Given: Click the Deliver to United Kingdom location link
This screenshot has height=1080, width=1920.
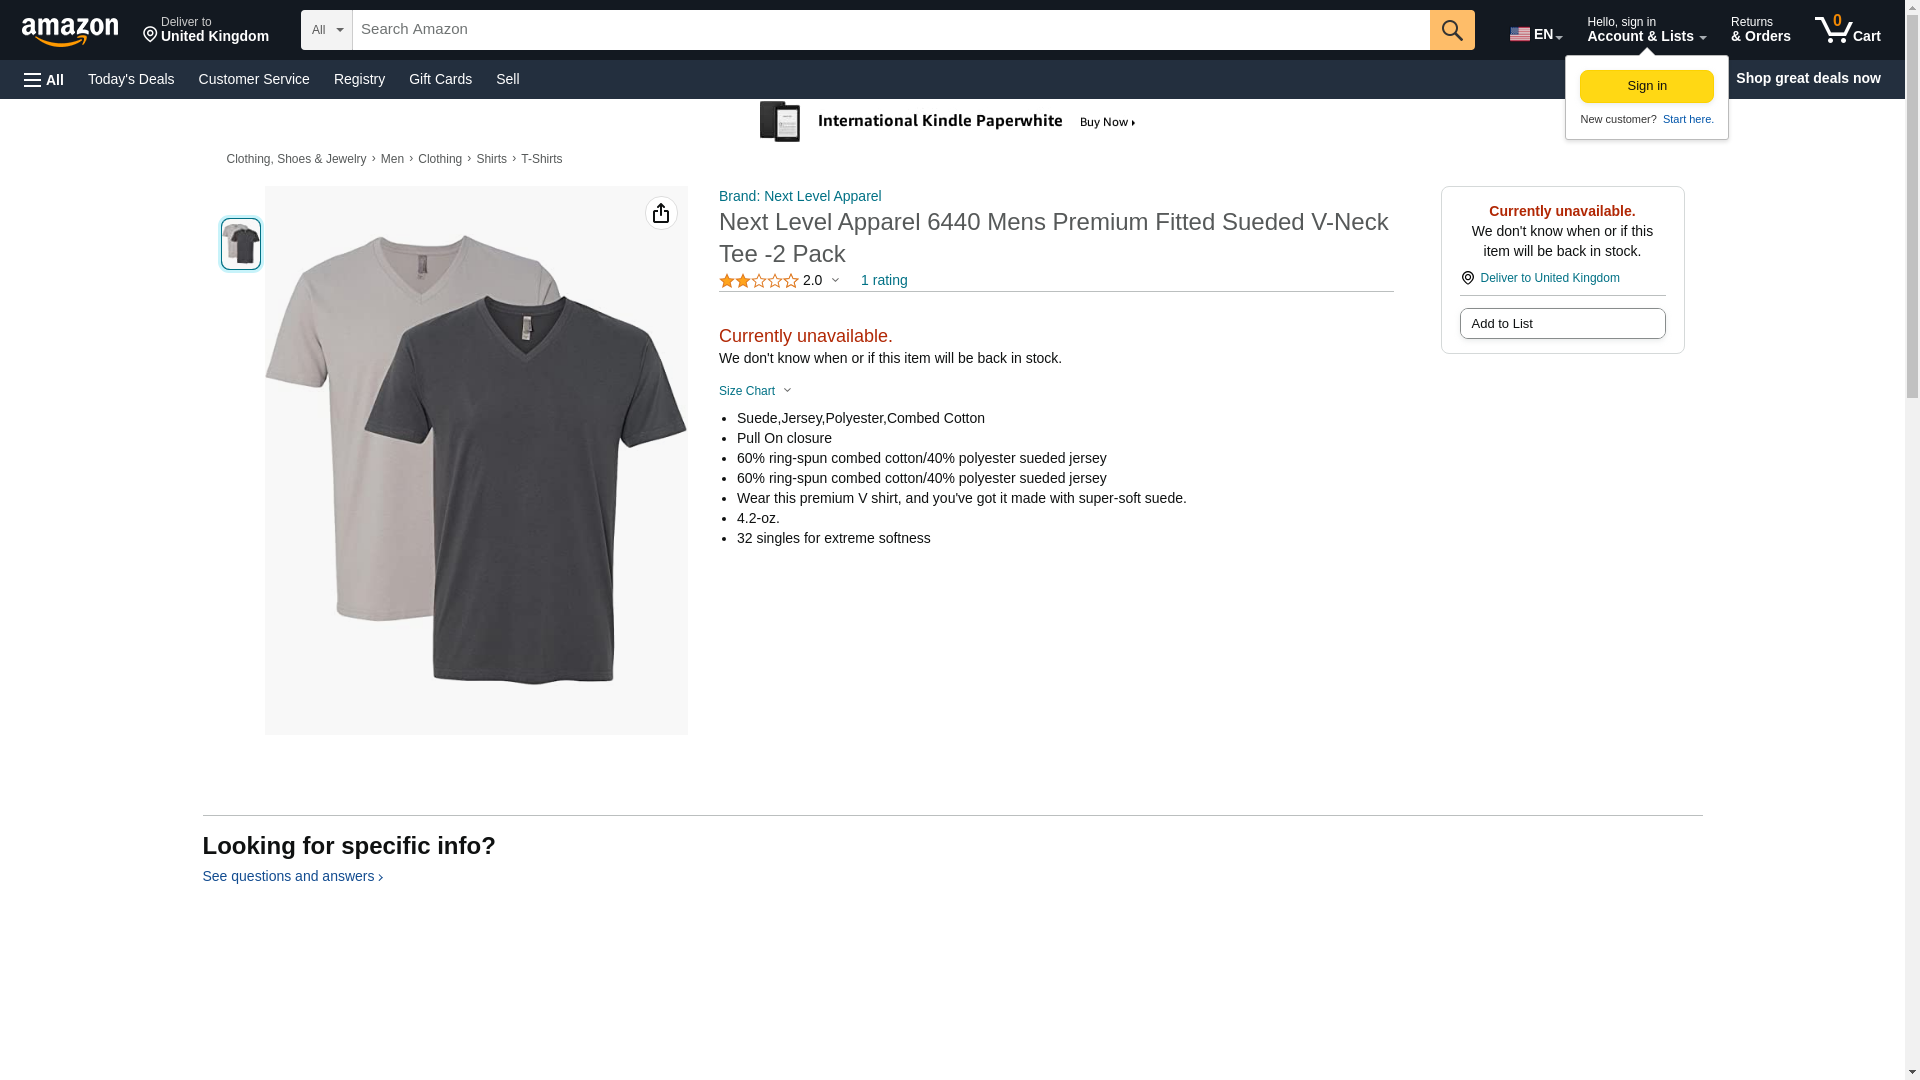Looking at the screenshot, I should [x=1549, y=278].
